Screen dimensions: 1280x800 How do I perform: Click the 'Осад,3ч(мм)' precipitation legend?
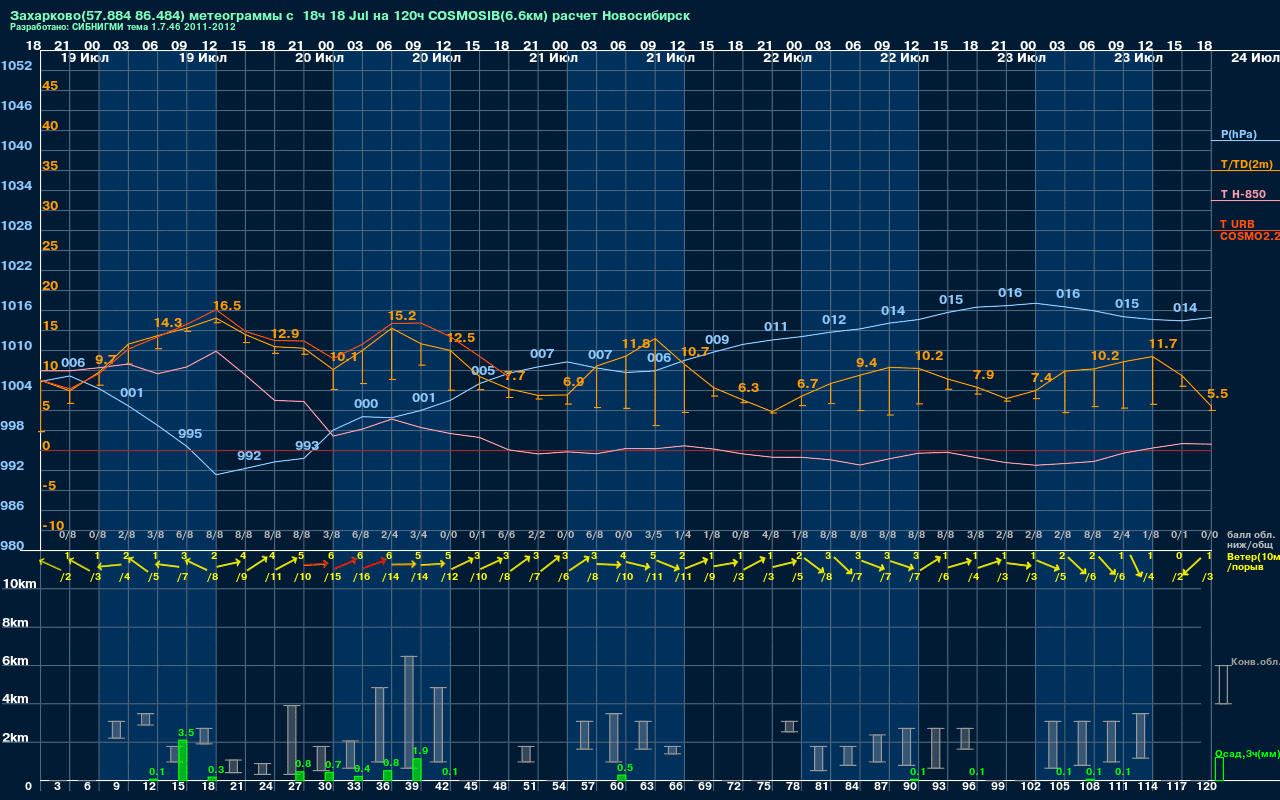(1247, 753)
